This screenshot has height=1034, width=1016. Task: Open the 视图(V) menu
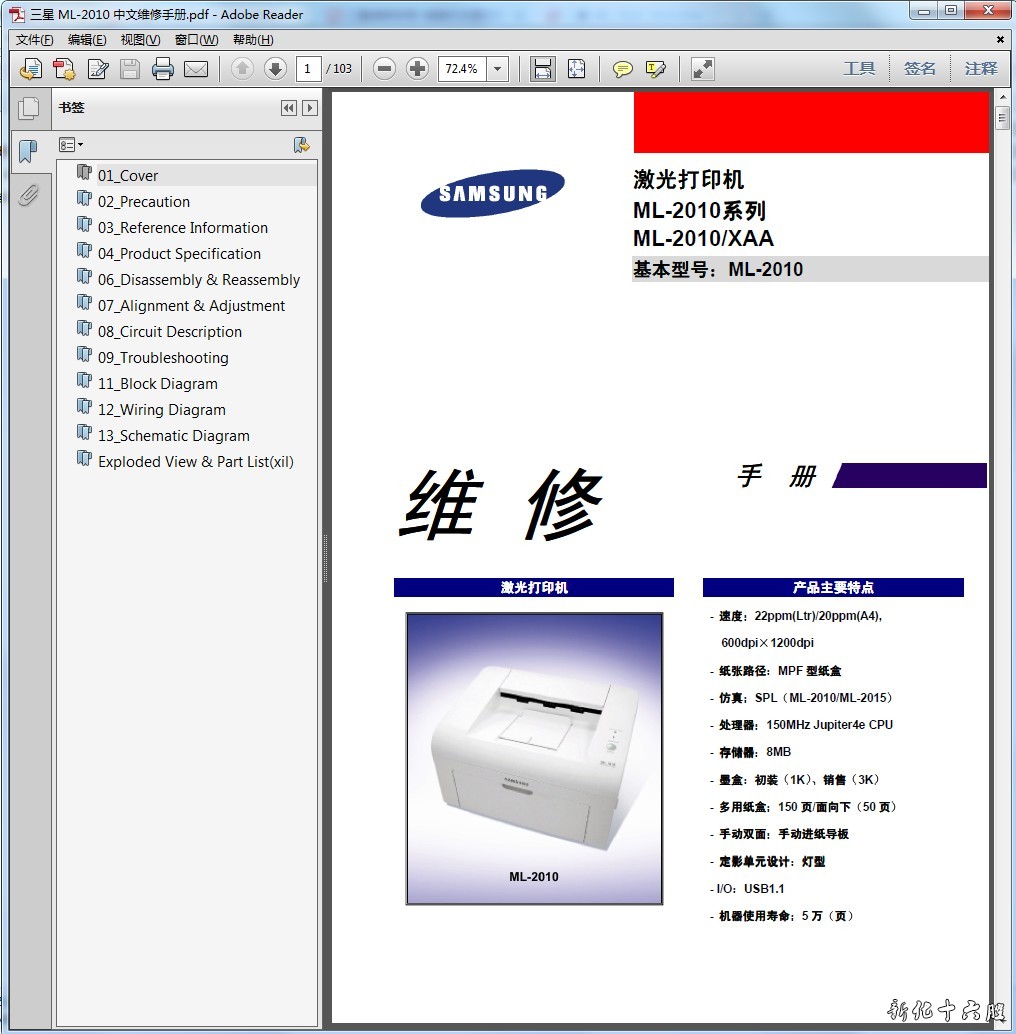pos(140,40)
